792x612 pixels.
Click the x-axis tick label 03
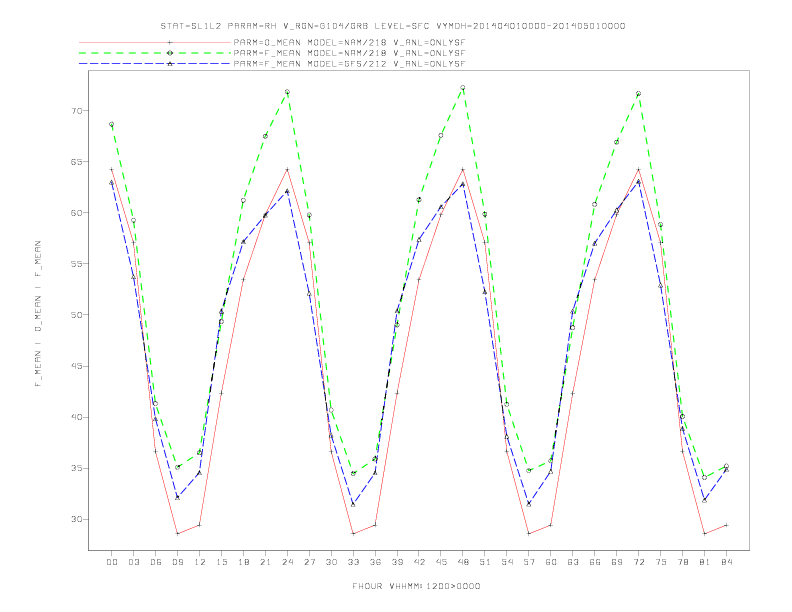point(133,562)
